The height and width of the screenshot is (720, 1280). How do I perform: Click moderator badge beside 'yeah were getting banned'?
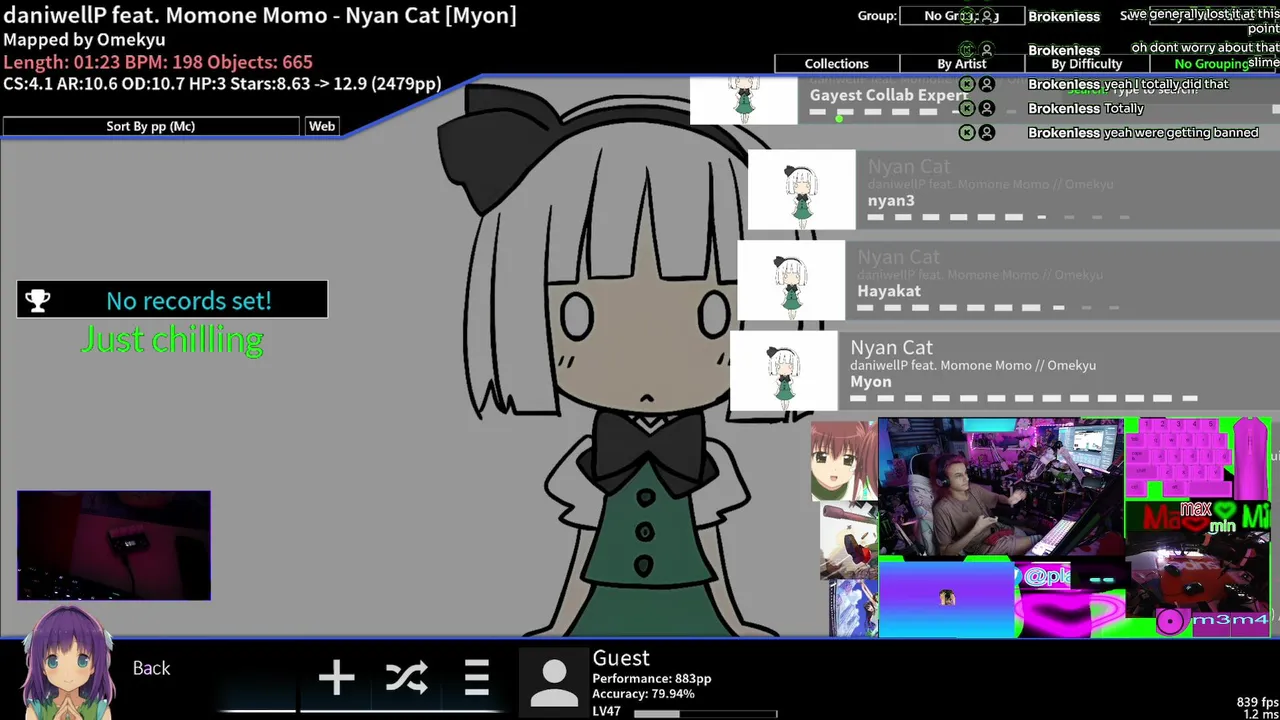[x=967, y=132]
